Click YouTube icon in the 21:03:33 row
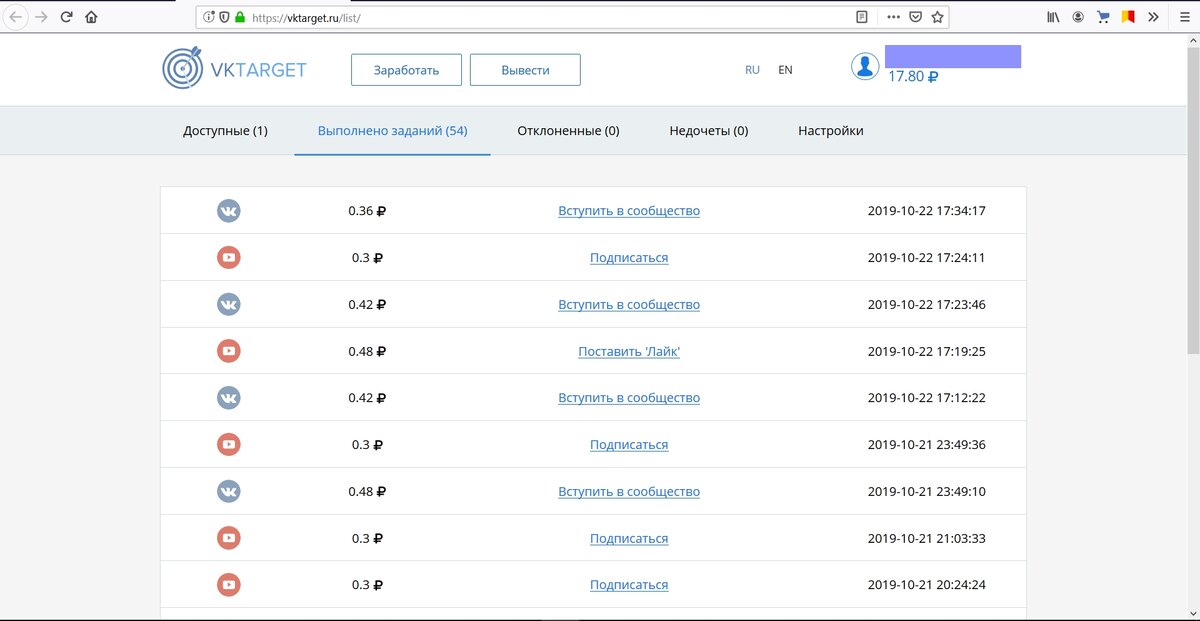Screen dimensions: 1200x621 click(229, 538)
